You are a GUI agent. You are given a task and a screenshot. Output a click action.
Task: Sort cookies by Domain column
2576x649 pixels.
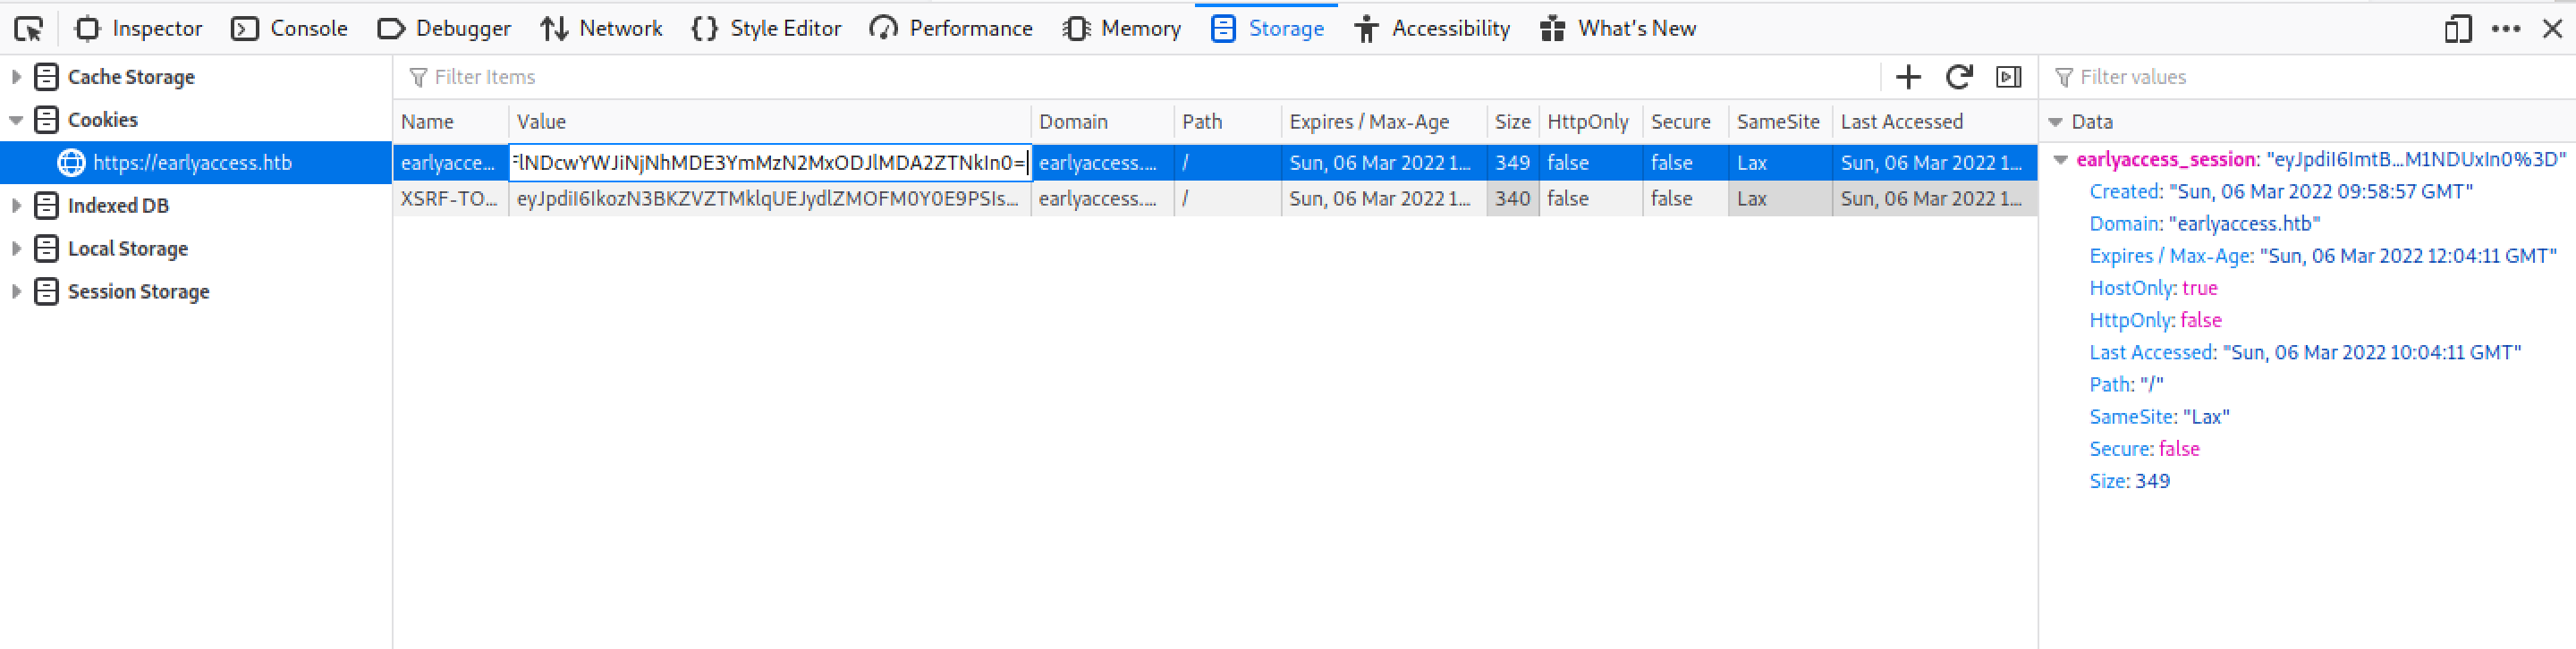click(x=1102, y=122)
